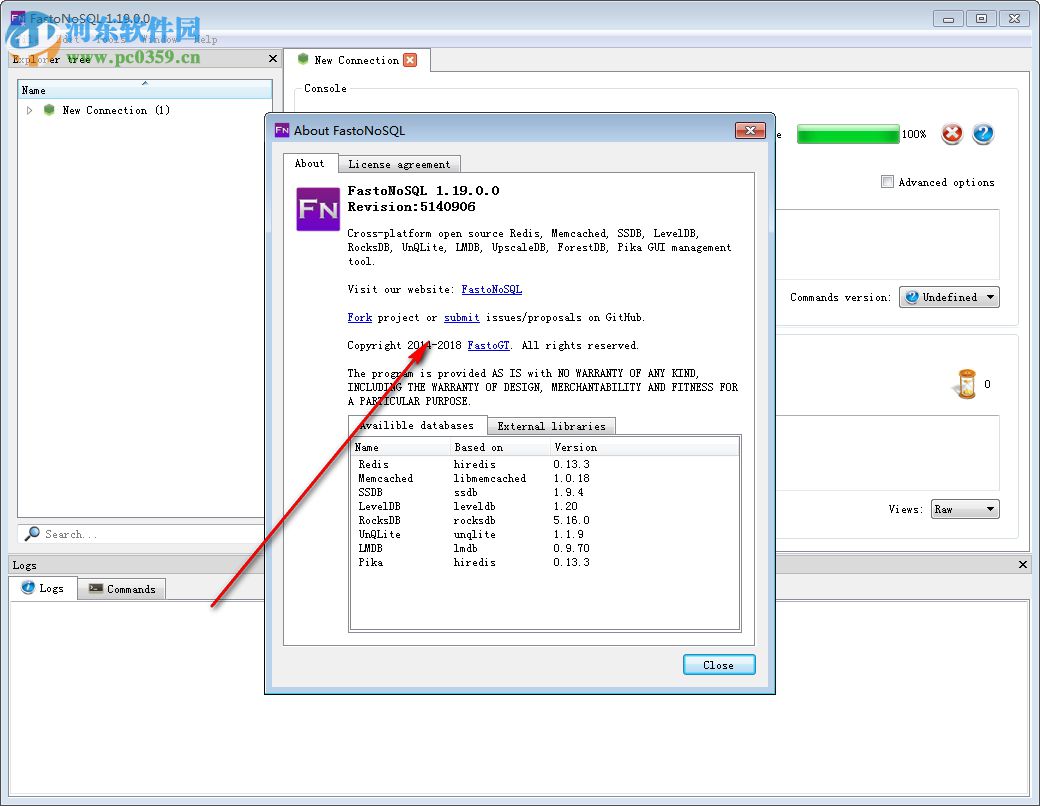Click the Close button in About dialog
Viewport: 1040px width, 806px height.
719,665
